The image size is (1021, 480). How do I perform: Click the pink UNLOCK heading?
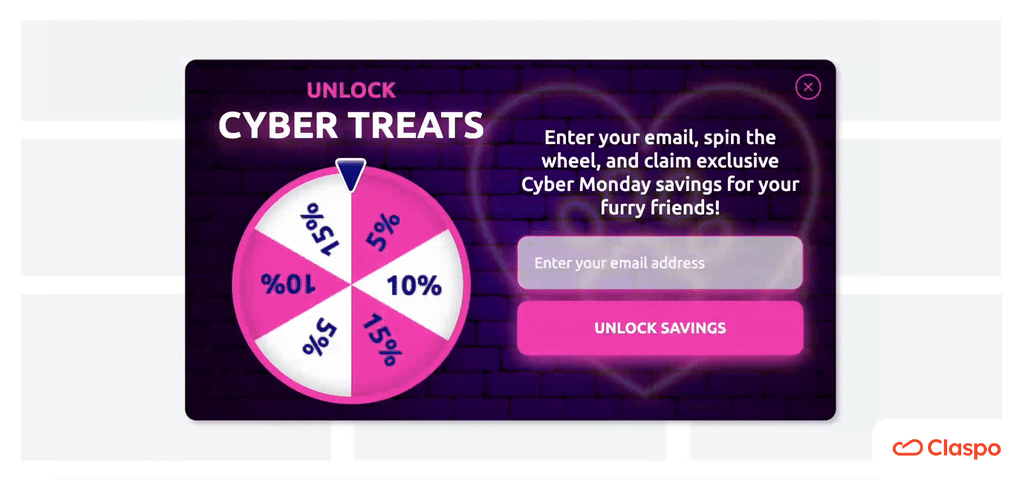tap(351, 90)
